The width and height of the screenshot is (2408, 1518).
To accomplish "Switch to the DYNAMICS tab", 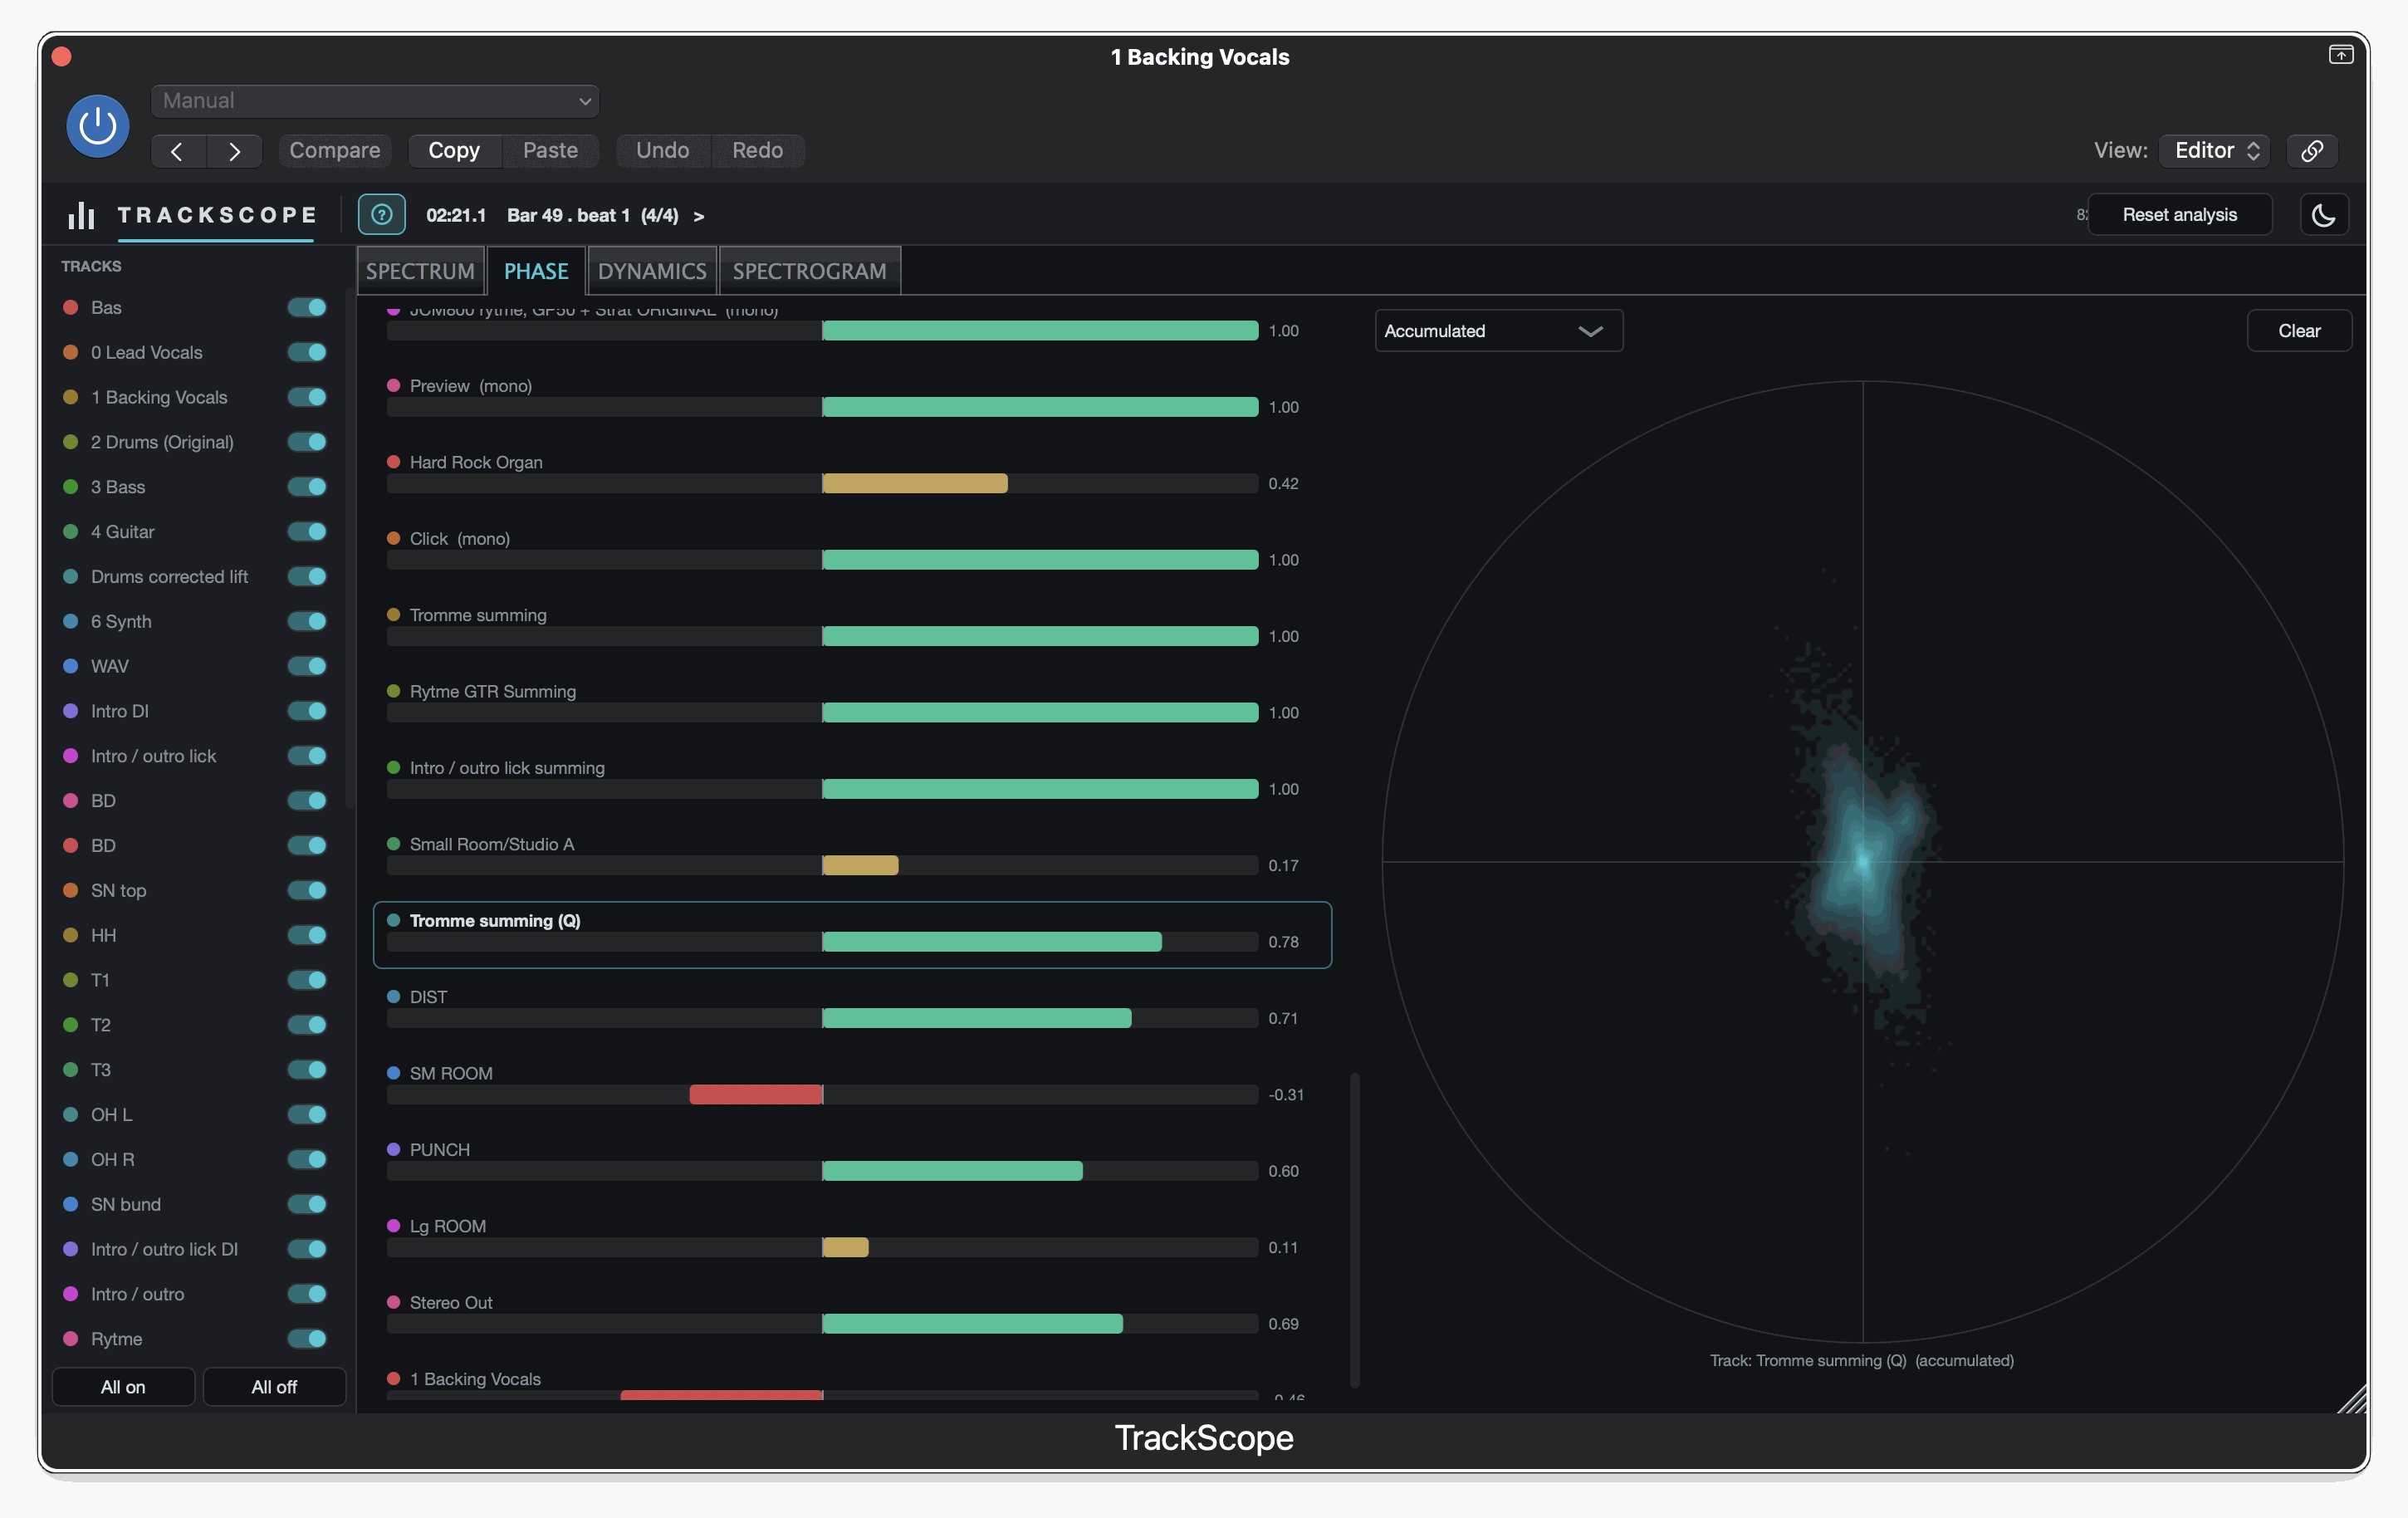I will 652,271.
